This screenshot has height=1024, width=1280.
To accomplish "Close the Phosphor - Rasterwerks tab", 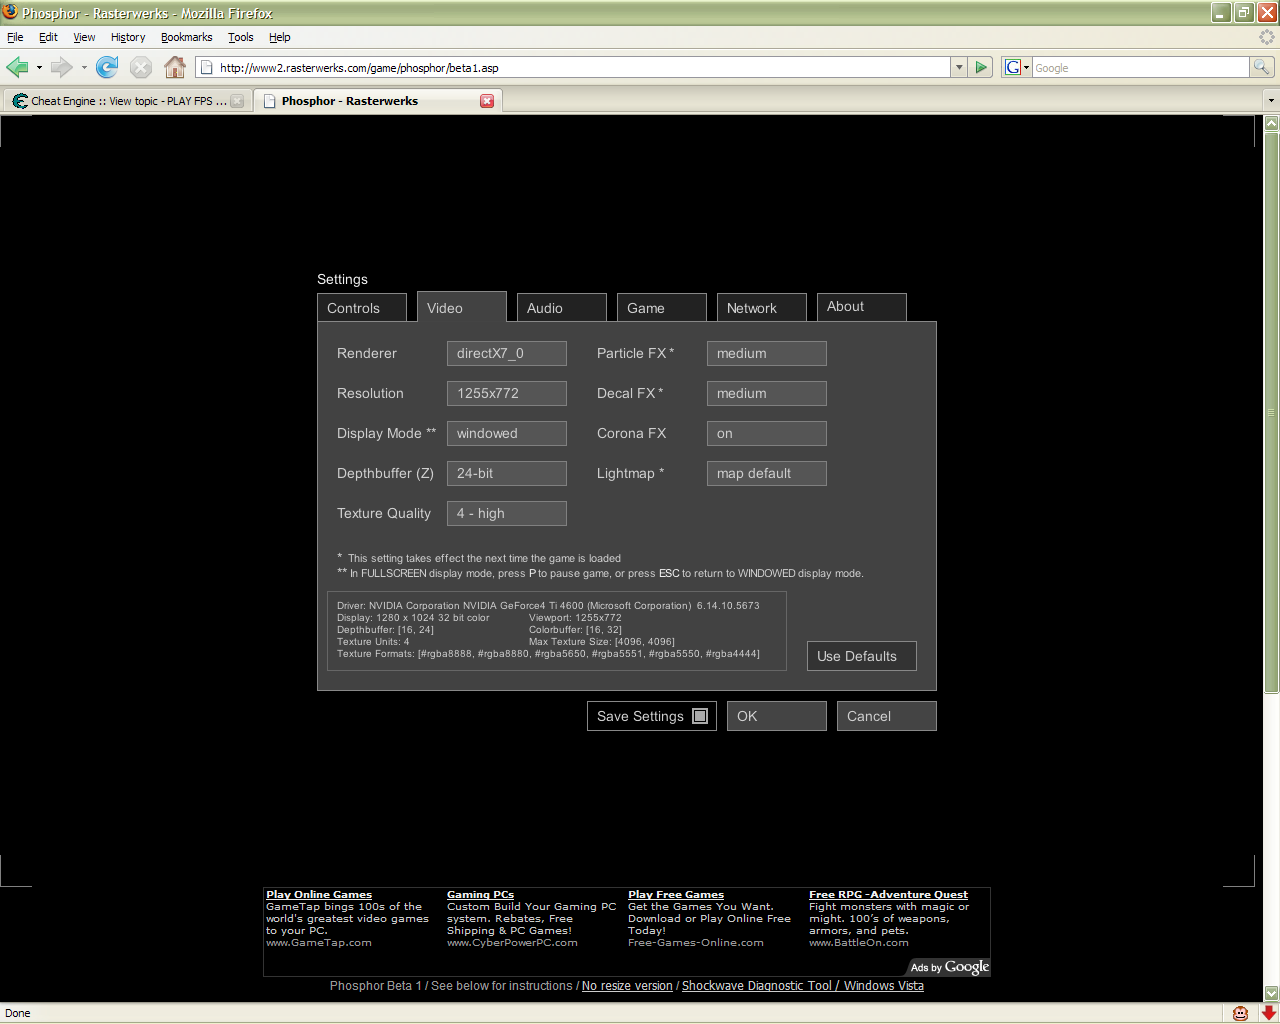I will (x=487, y=101).
